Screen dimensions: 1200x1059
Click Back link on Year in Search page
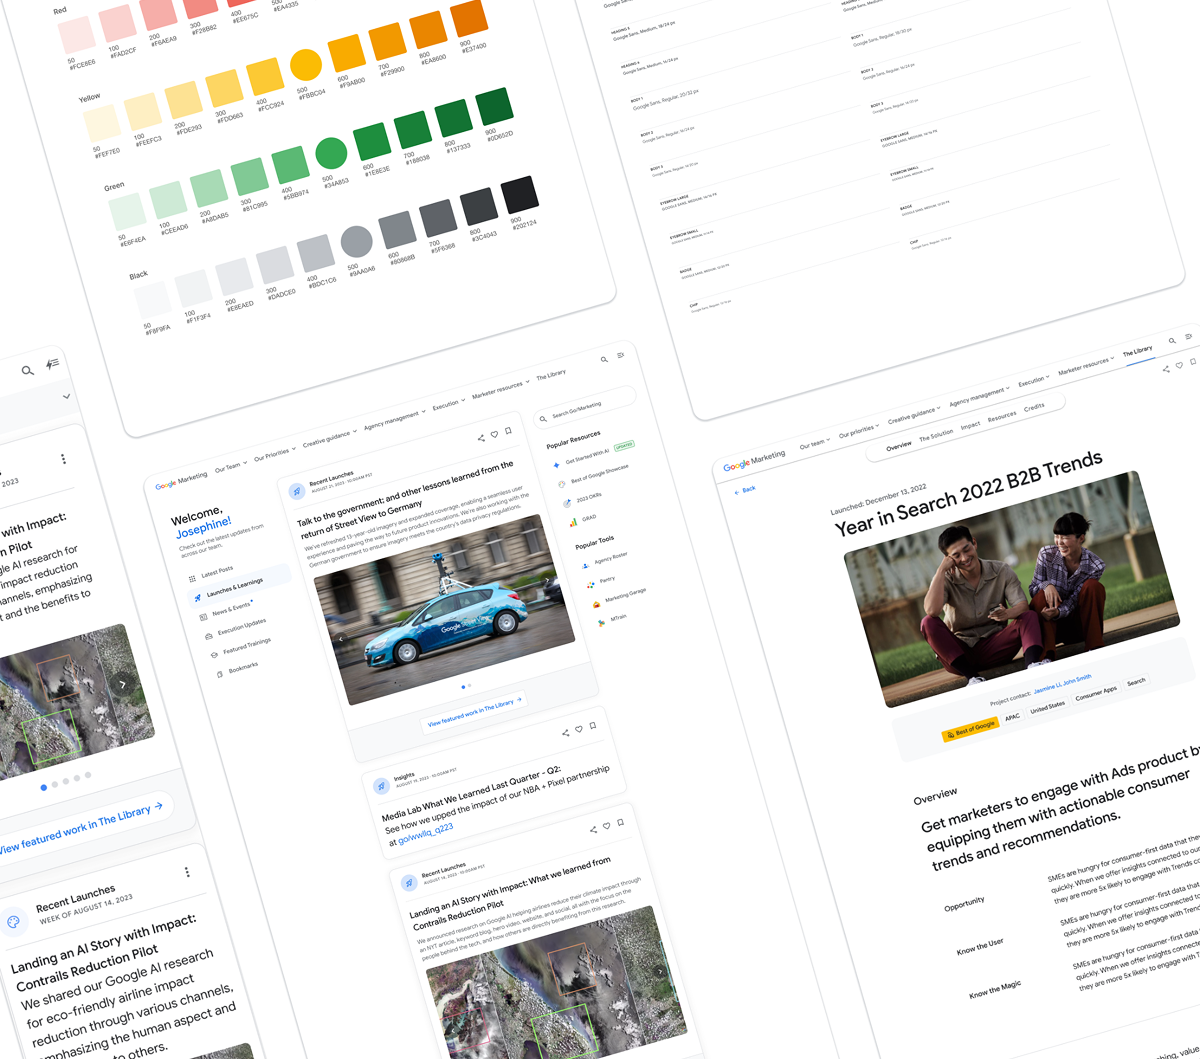(x=745, y=490)
